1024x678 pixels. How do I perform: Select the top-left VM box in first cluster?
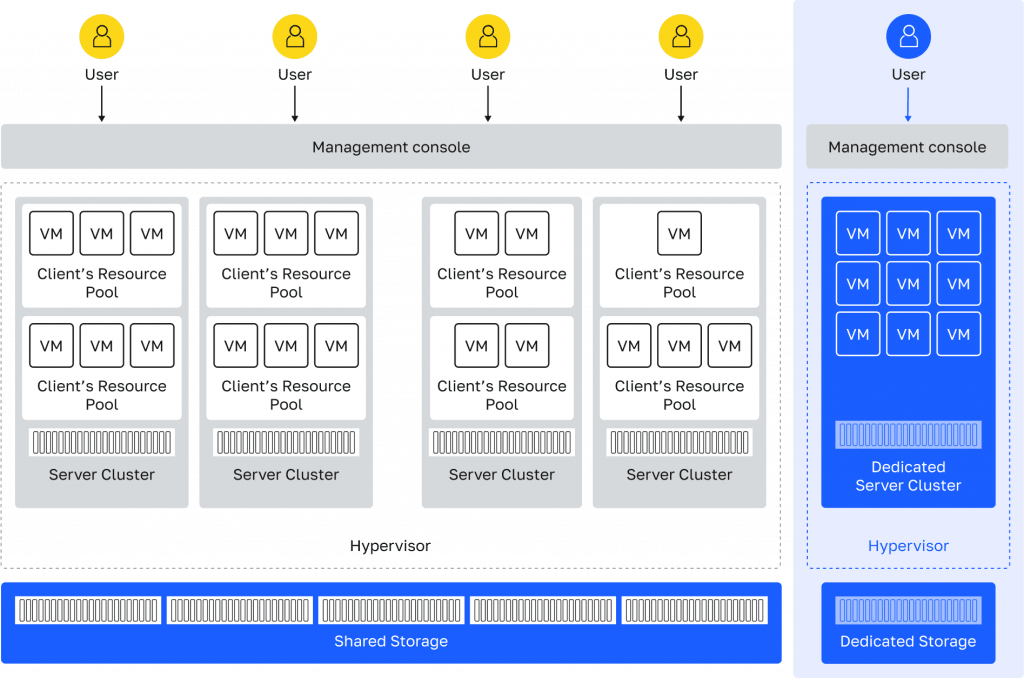51,233
